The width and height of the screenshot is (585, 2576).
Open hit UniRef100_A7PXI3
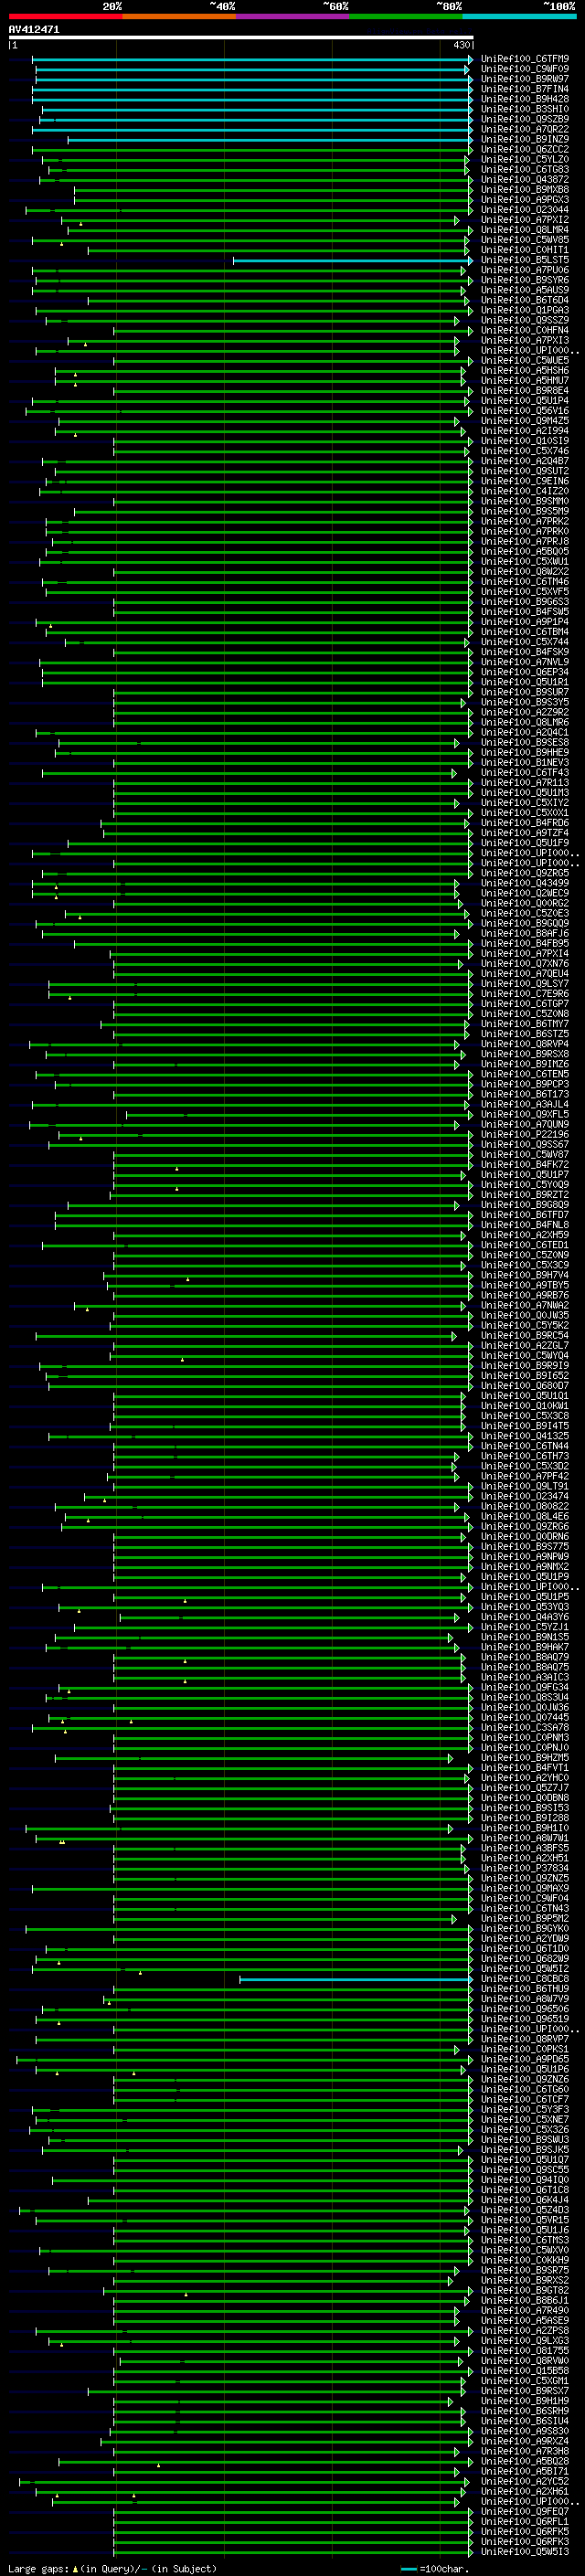[525, 340]
